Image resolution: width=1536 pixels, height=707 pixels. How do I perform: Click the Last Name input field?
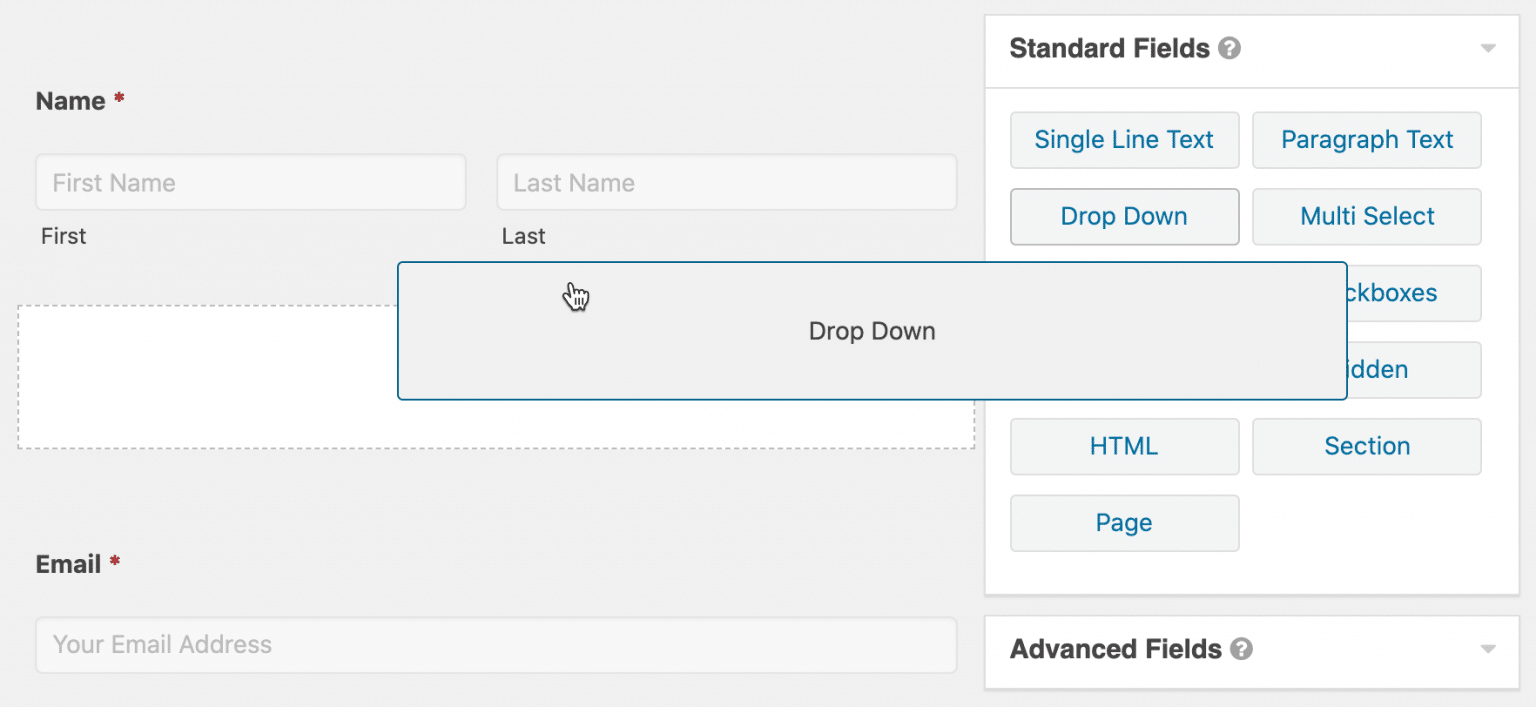pyautogui.click(x=727, y=182)
